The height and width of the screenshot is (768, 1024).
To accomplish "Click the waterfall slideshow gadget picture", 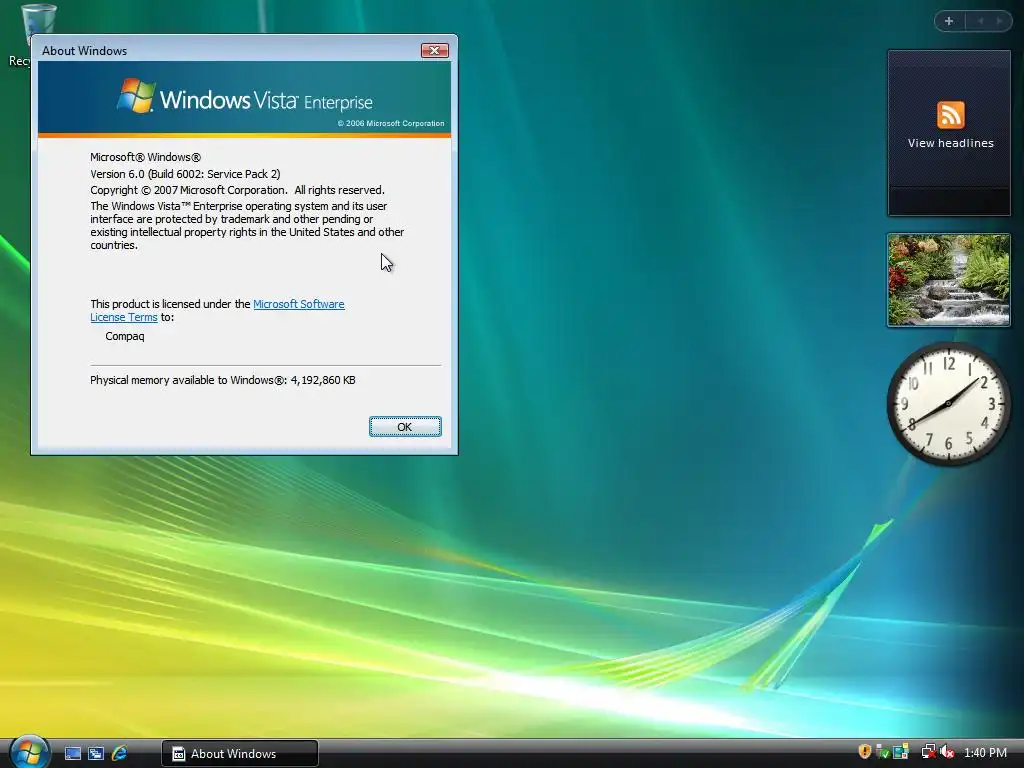I will (x=948, y=280).
